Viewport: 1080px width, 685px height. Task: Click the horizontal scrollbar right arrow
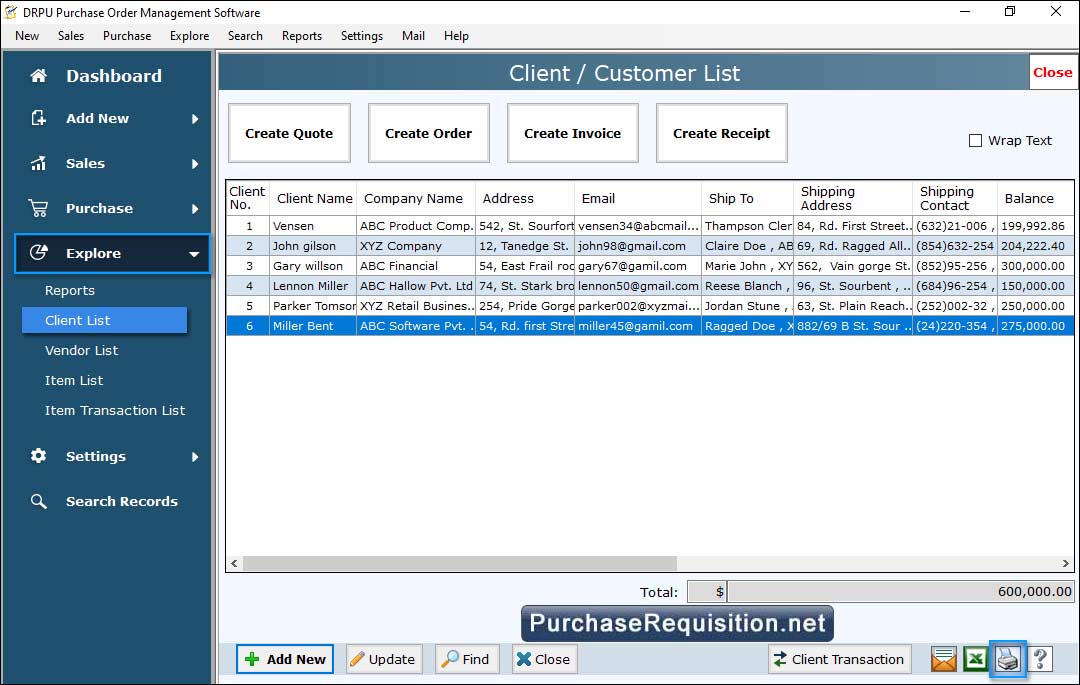point(1066,564)
